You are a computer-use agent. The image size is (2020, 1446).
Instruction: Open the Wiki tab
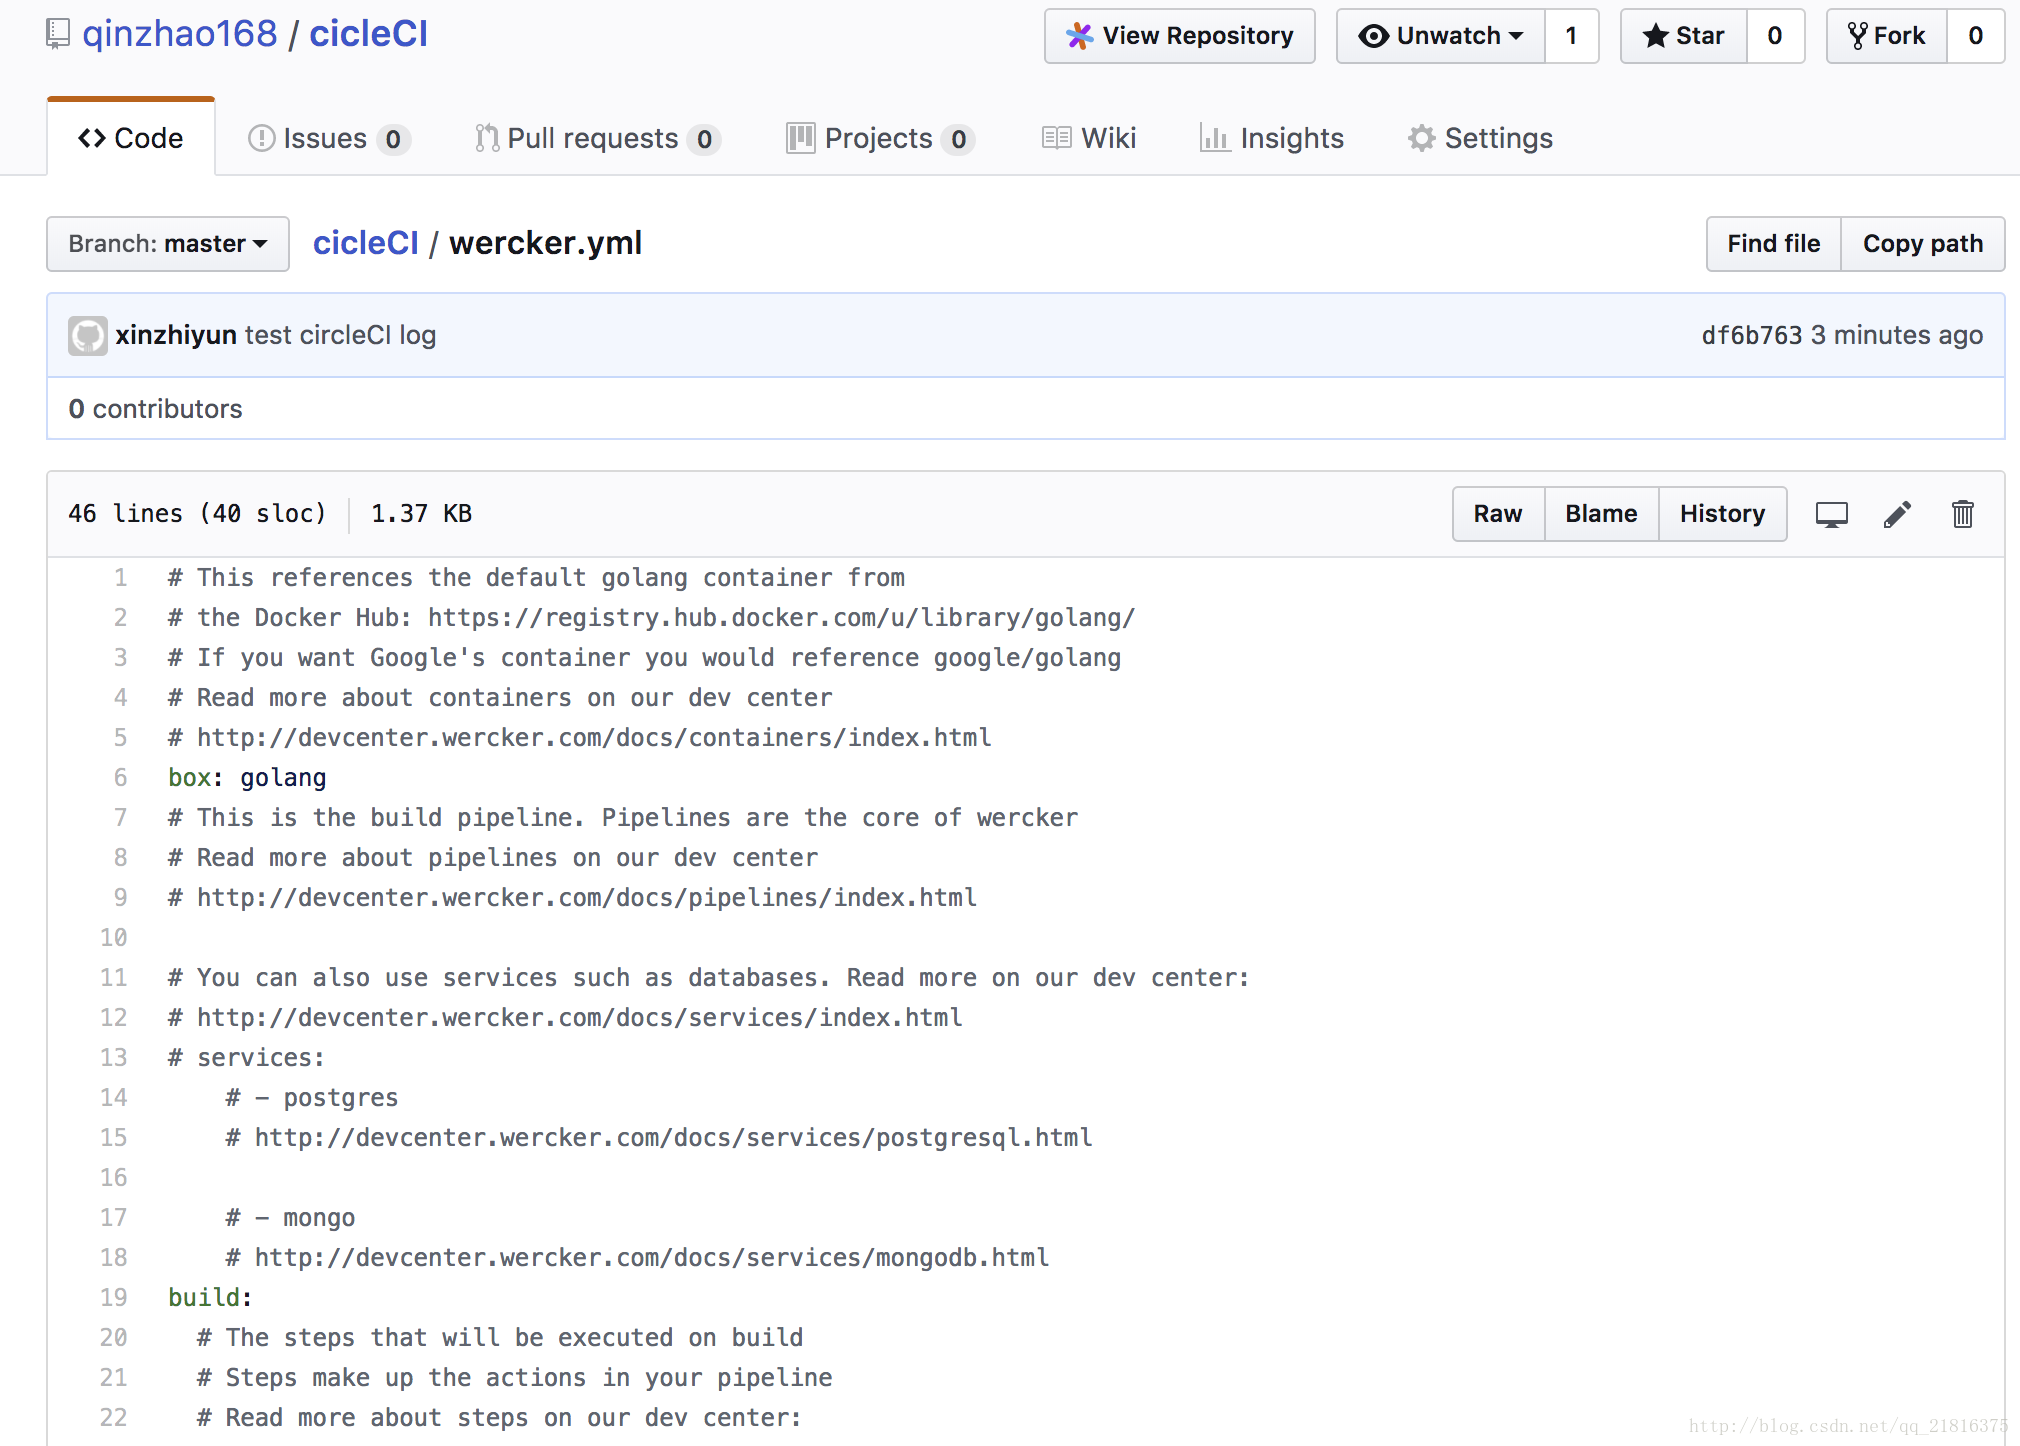tap(1089, 138)
